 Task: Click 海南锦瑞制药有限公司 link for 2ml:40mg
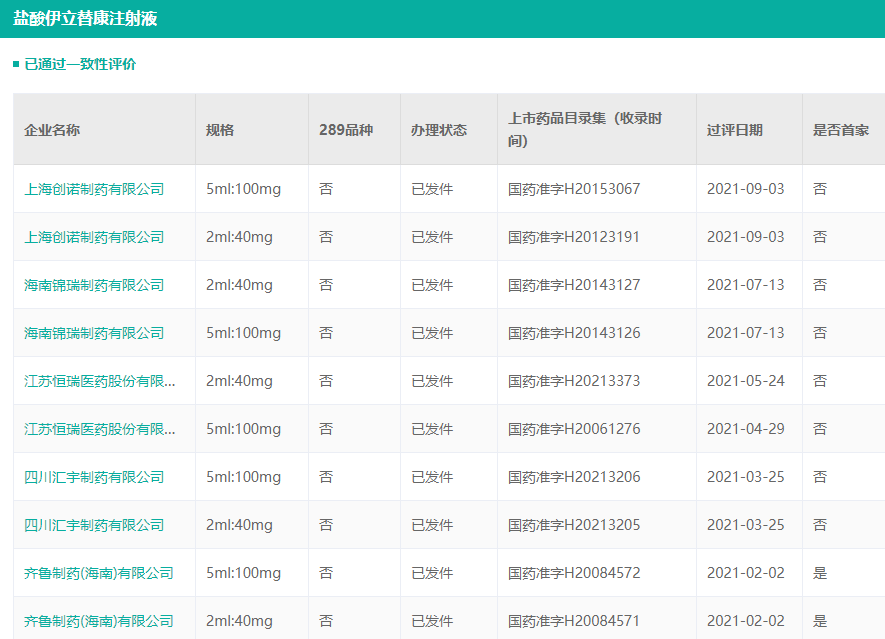click(94, 285)
